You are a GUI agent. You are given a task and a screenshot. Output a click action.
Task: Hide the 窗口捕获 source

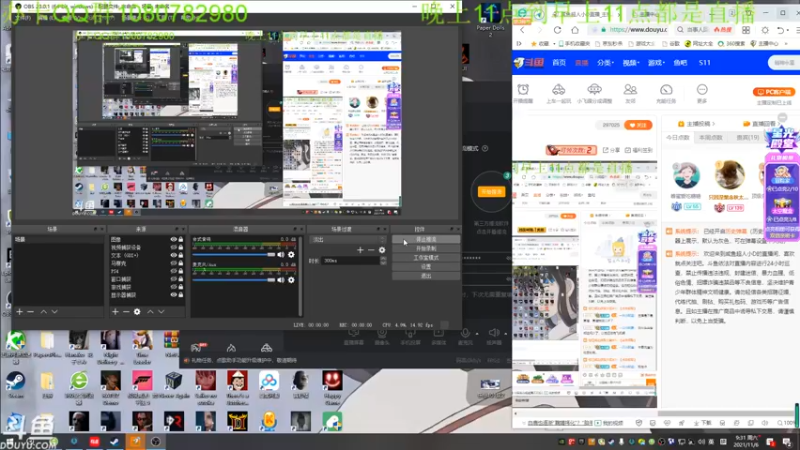[173, 279]
